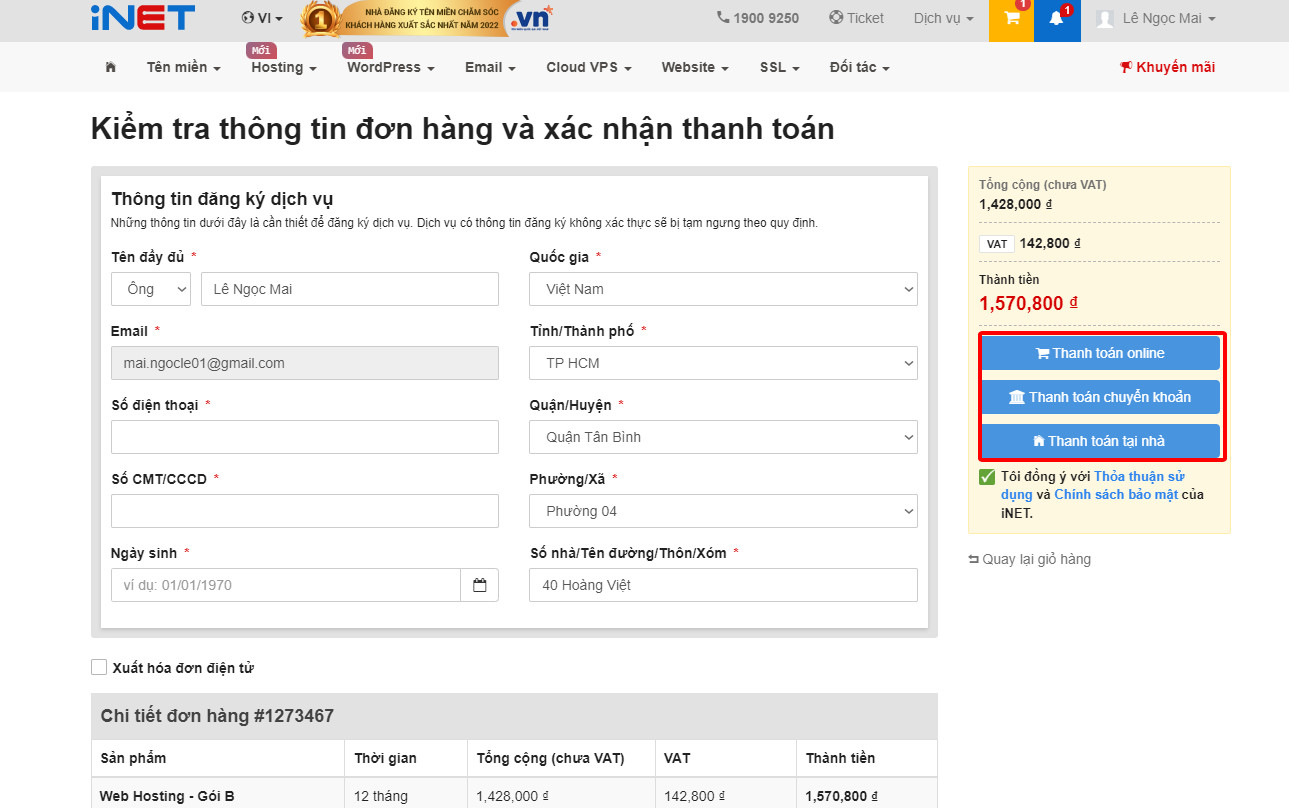Open the Quốc gia country dropdown
Image resolution: width=1289 pixels, height=808 pixels.
(x=722, y=289)
